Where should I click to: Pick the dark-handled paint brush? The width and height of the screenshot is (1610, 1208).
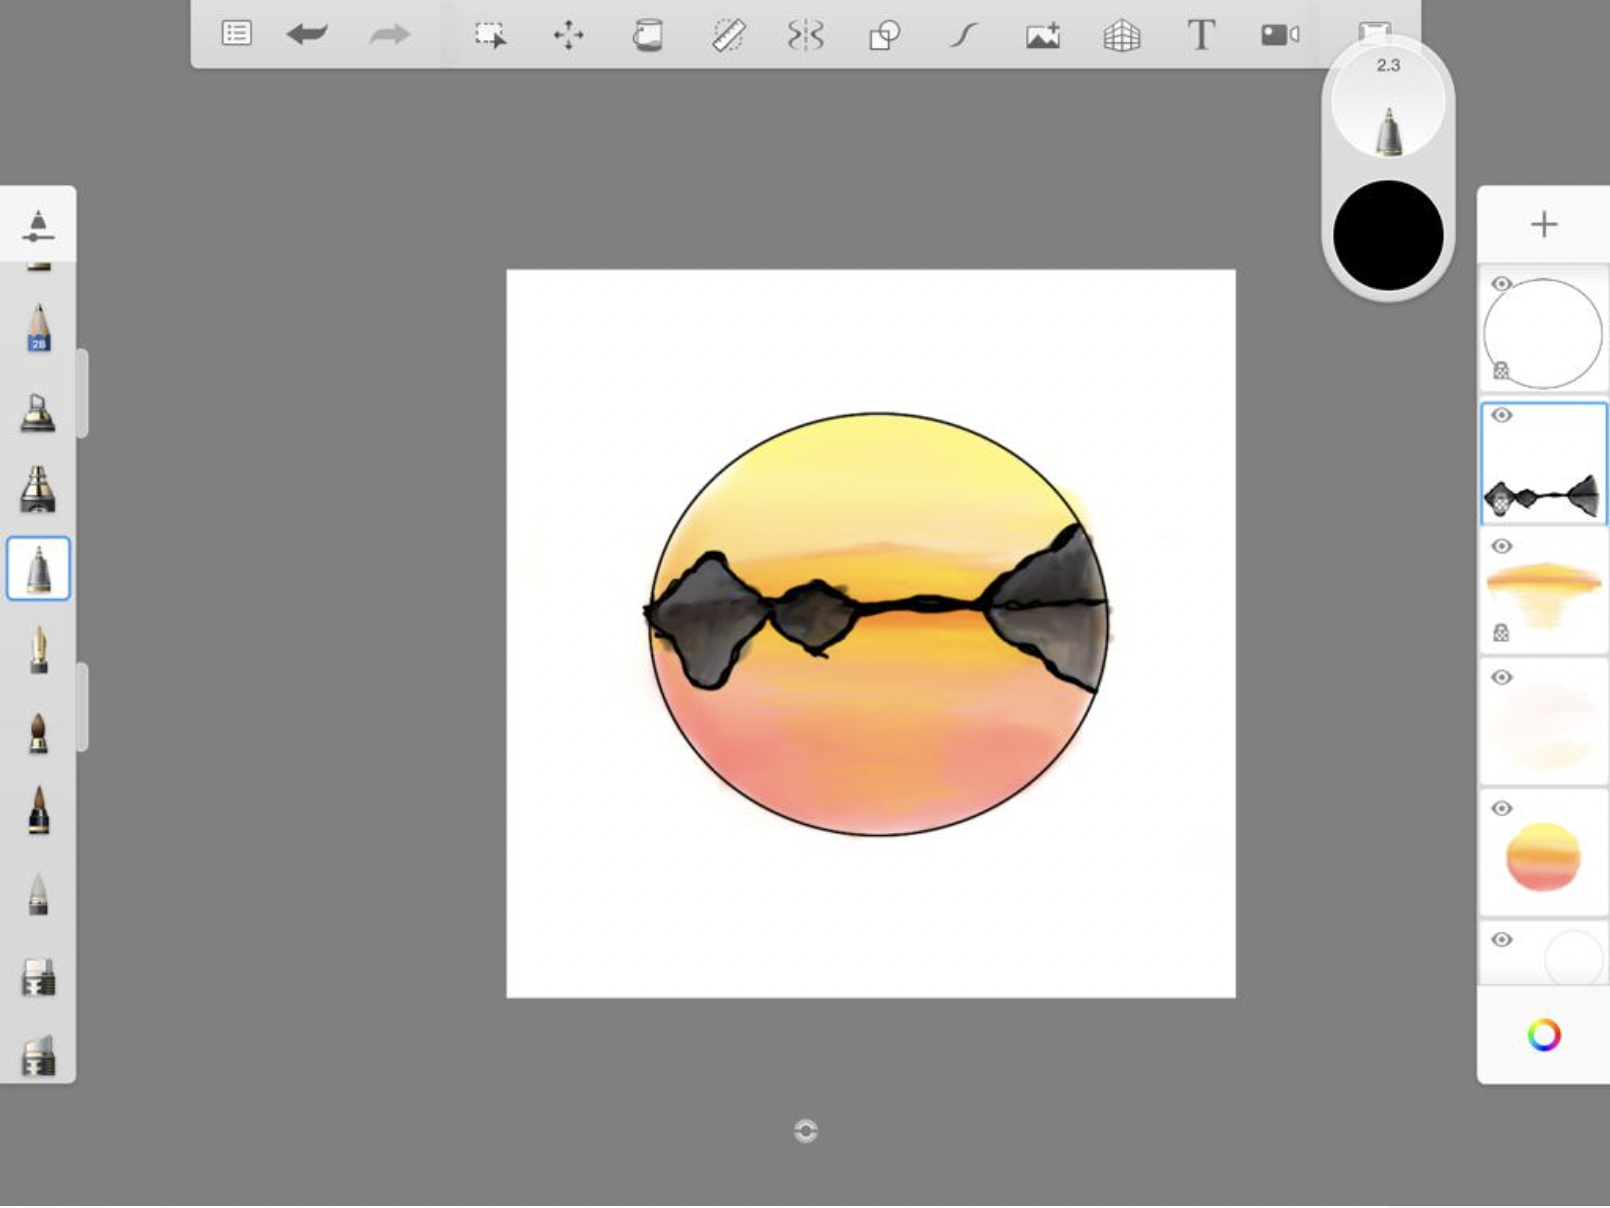[x=38, y=810]
